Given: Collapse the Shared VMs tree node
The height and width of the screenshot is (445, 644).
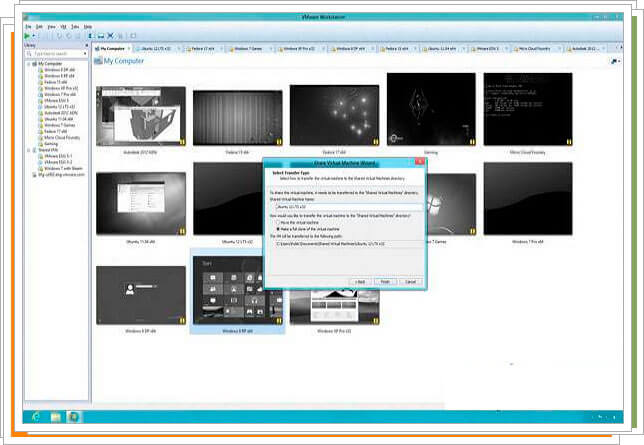Looking at the screenshot, I should (x=30, y=150).
